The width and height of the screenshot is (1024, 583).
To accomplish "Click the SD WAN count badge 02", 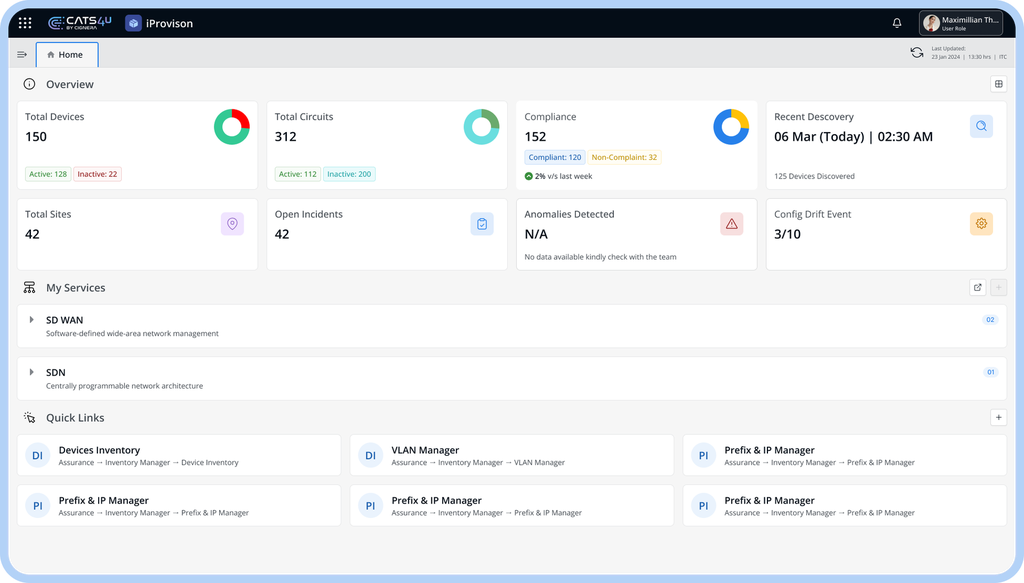I will tap(990, 320).
